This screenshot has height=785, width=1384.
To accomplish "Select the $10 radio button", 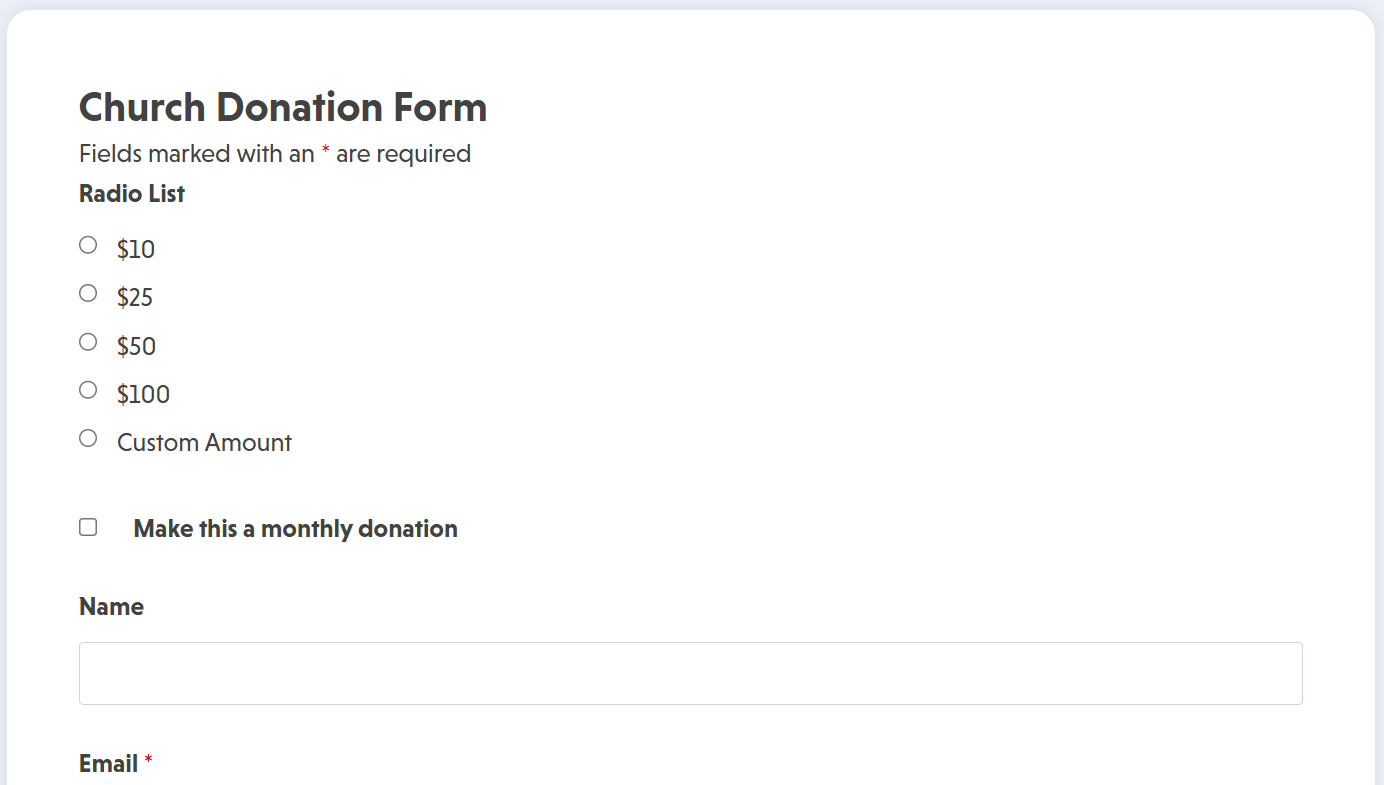I will pos(88,245).
